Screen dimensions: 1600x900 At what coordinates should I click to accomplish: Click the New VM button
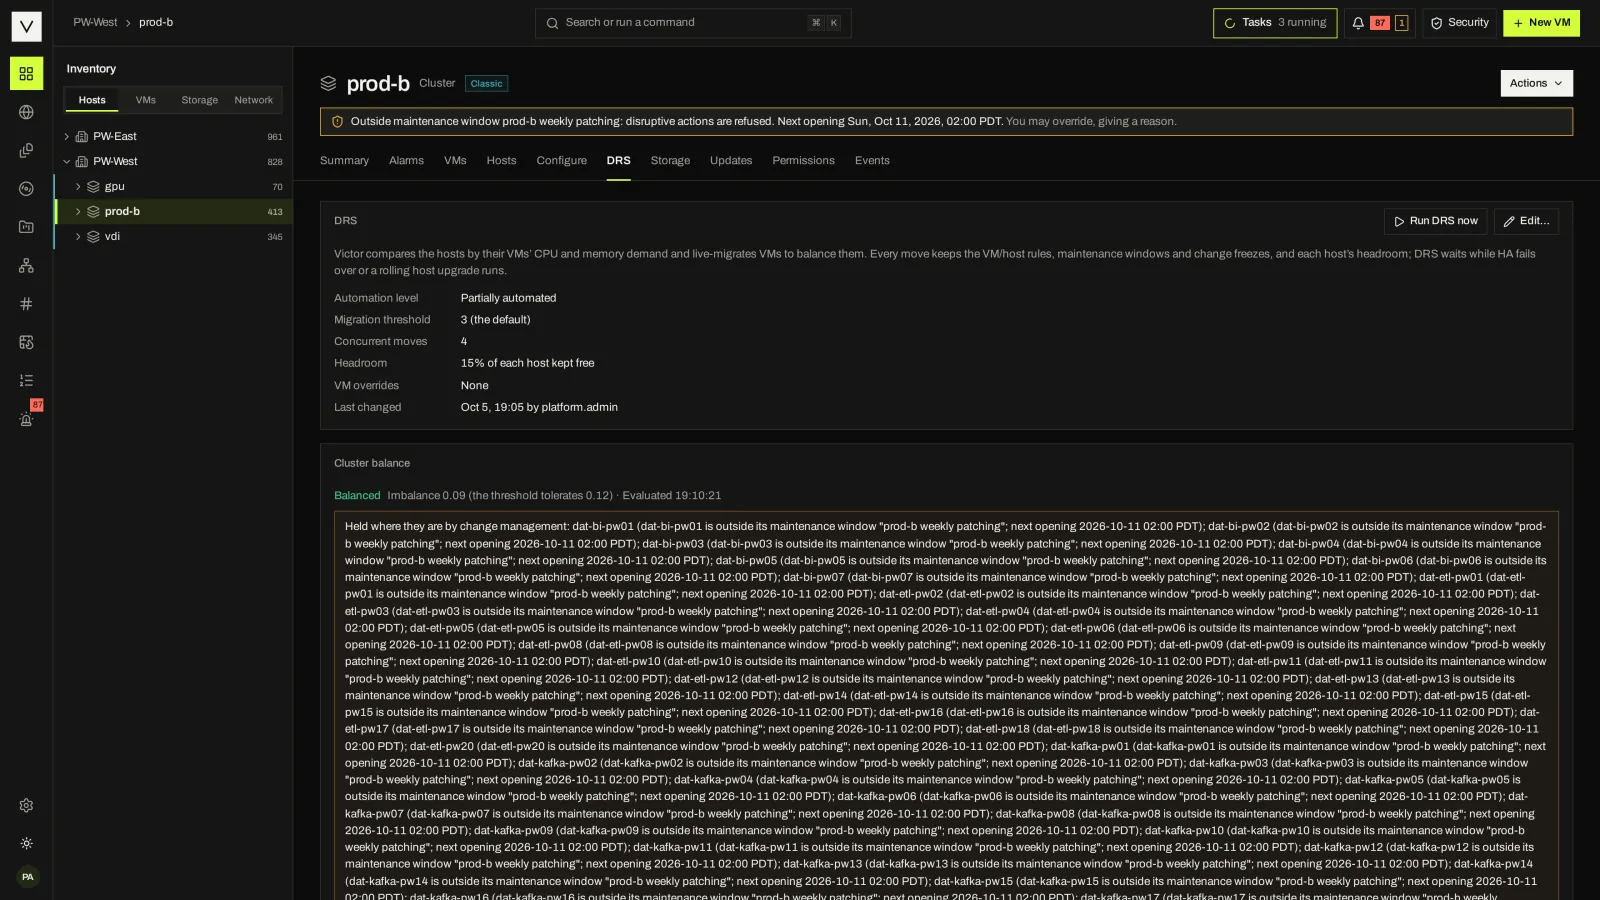(x=1541, y=23)
